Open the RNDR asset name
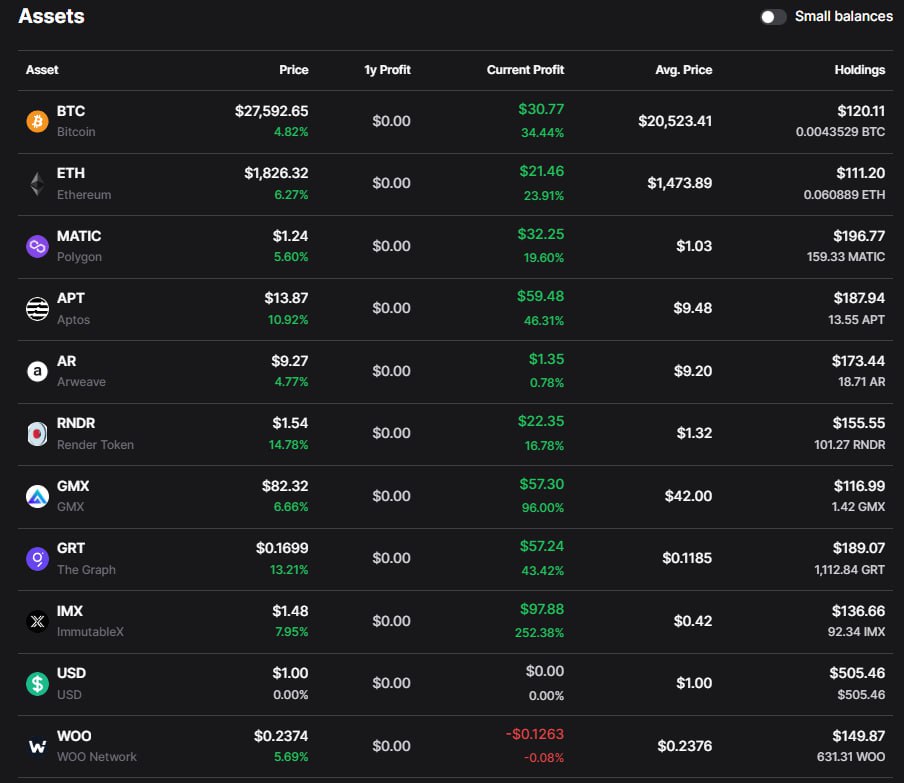Viewport: 904px width, 783px height. coord(76,423)
